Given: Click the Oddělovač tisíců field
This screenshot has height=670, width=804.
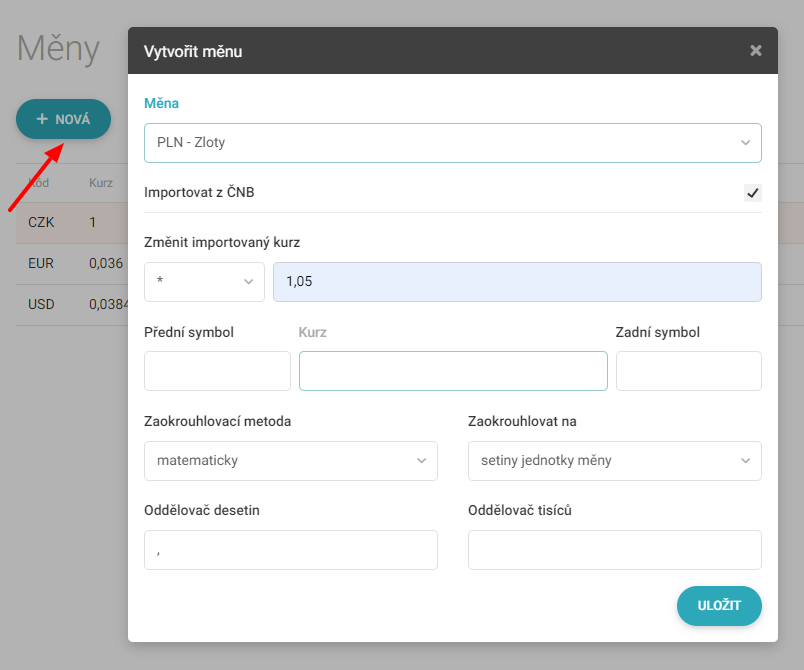Looking at the screenshot, I should tap(614, 550).
